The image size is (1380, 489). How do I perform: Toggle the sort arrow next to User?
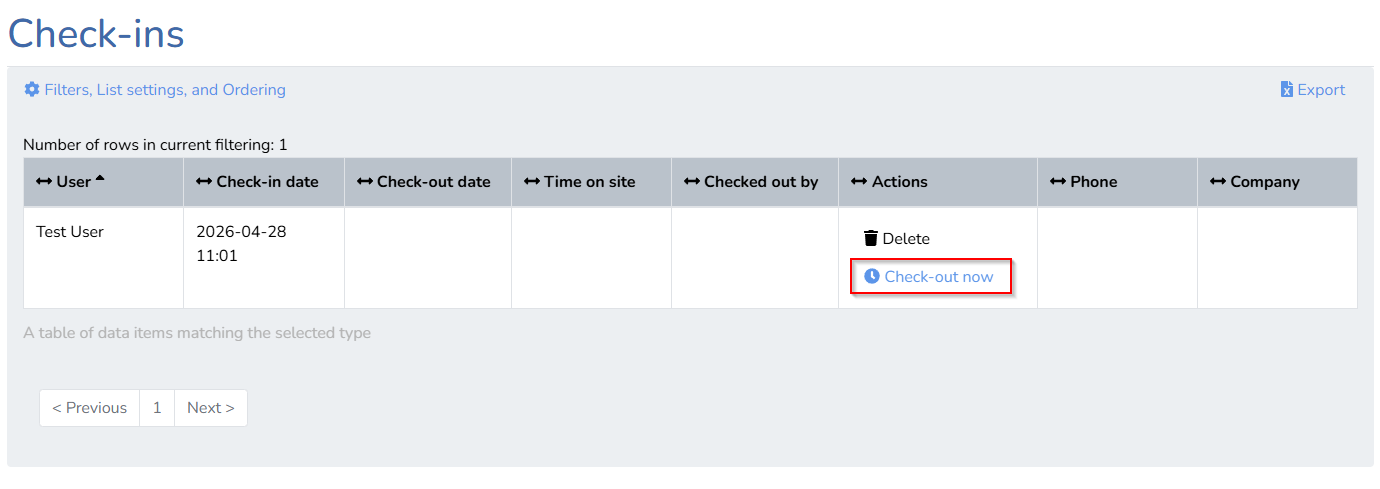tap(100, 180)
